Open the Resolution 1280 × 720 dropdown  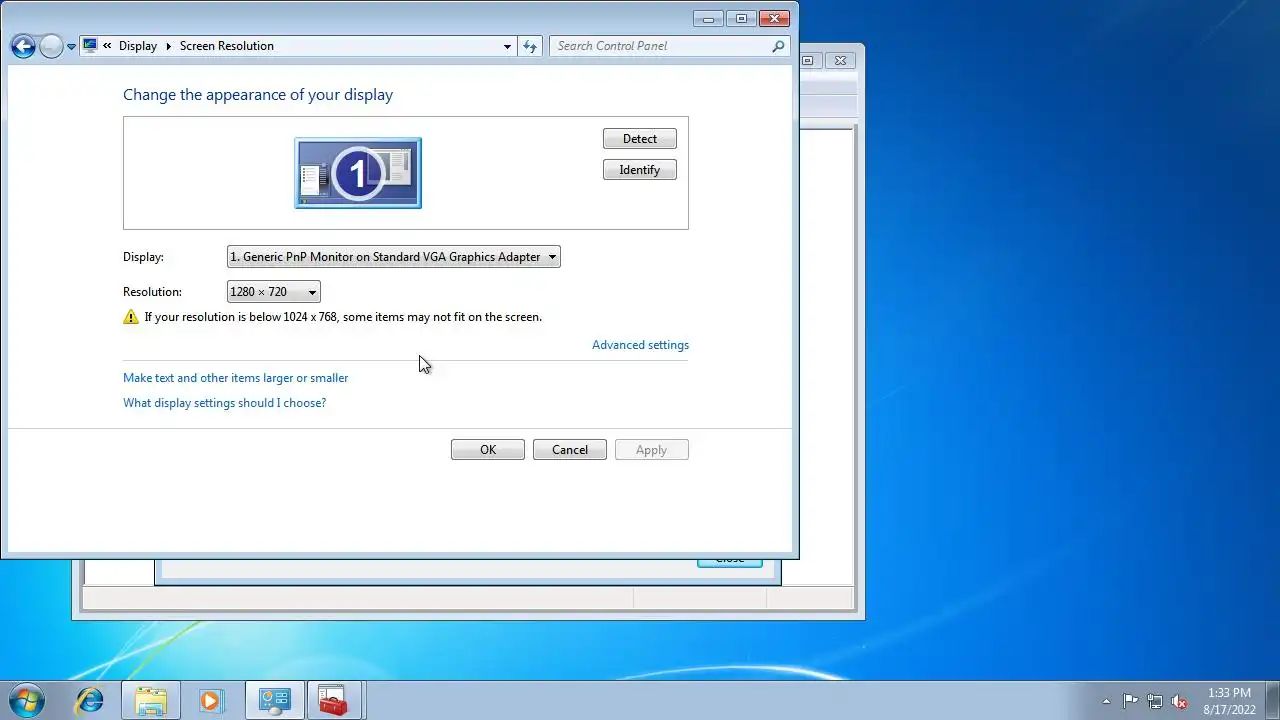pos(274,292)
